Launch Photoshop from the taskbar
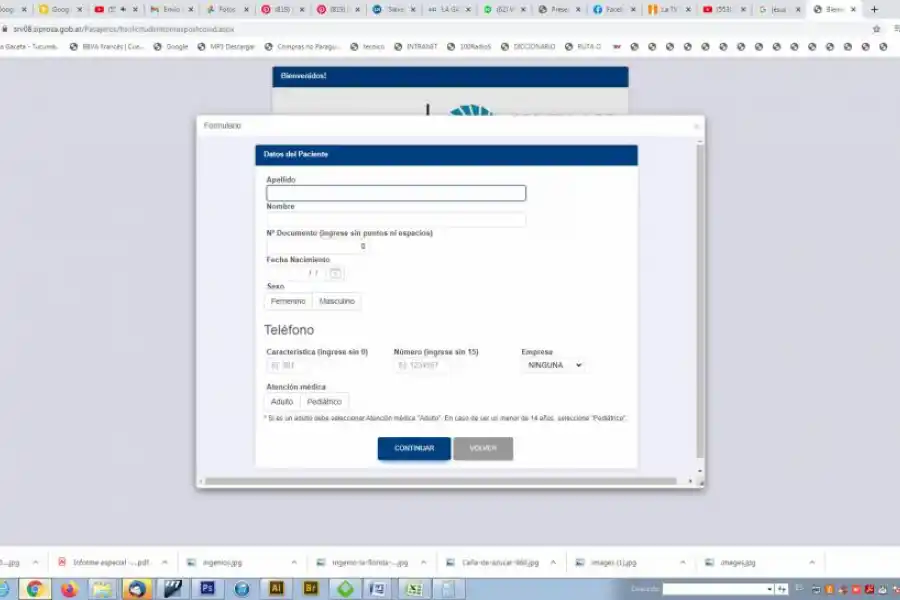 click(208, 589)
